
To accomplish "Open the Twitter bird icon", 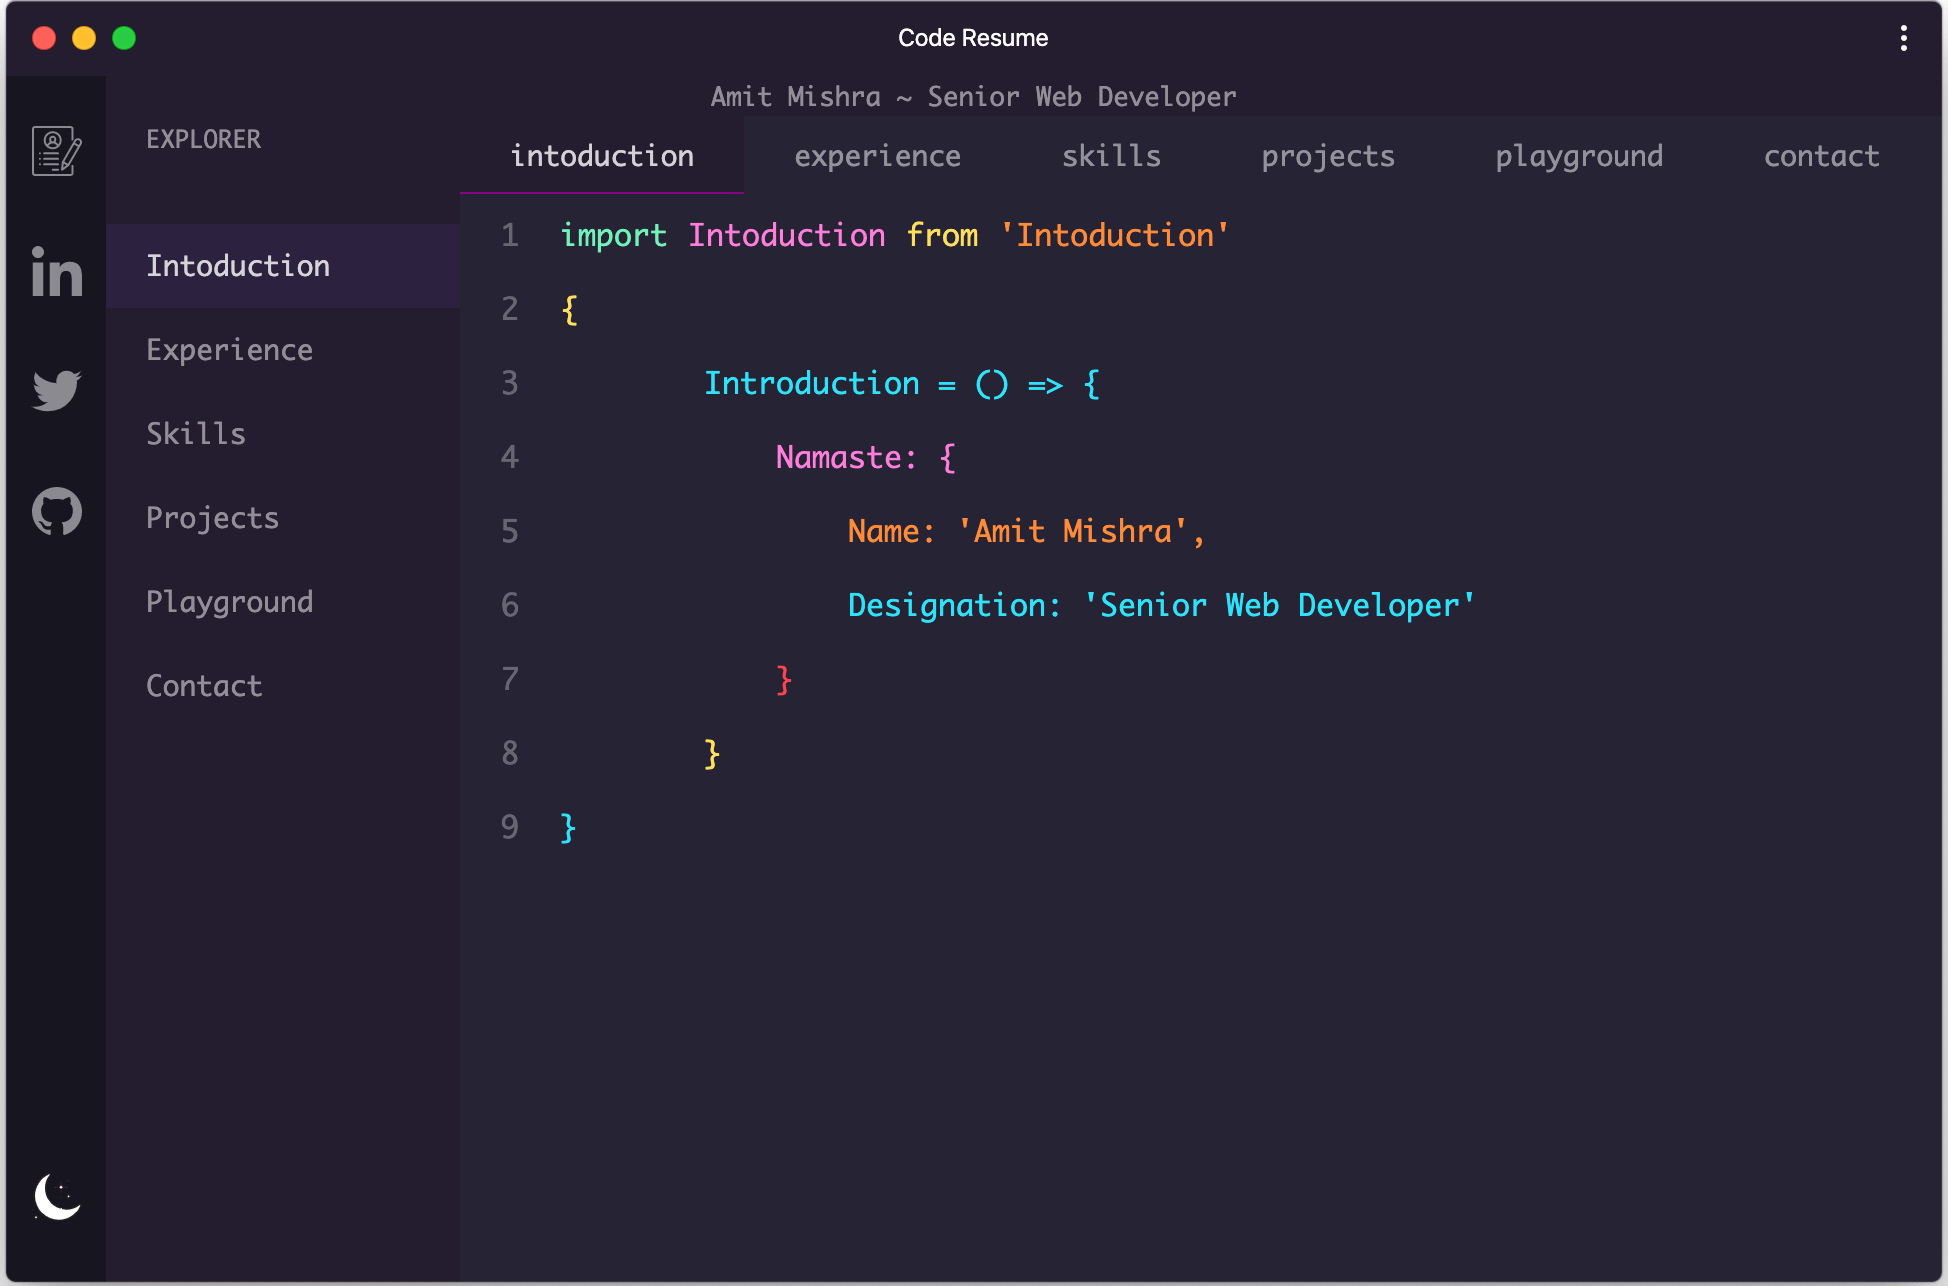I will click(x=56, y=390).
